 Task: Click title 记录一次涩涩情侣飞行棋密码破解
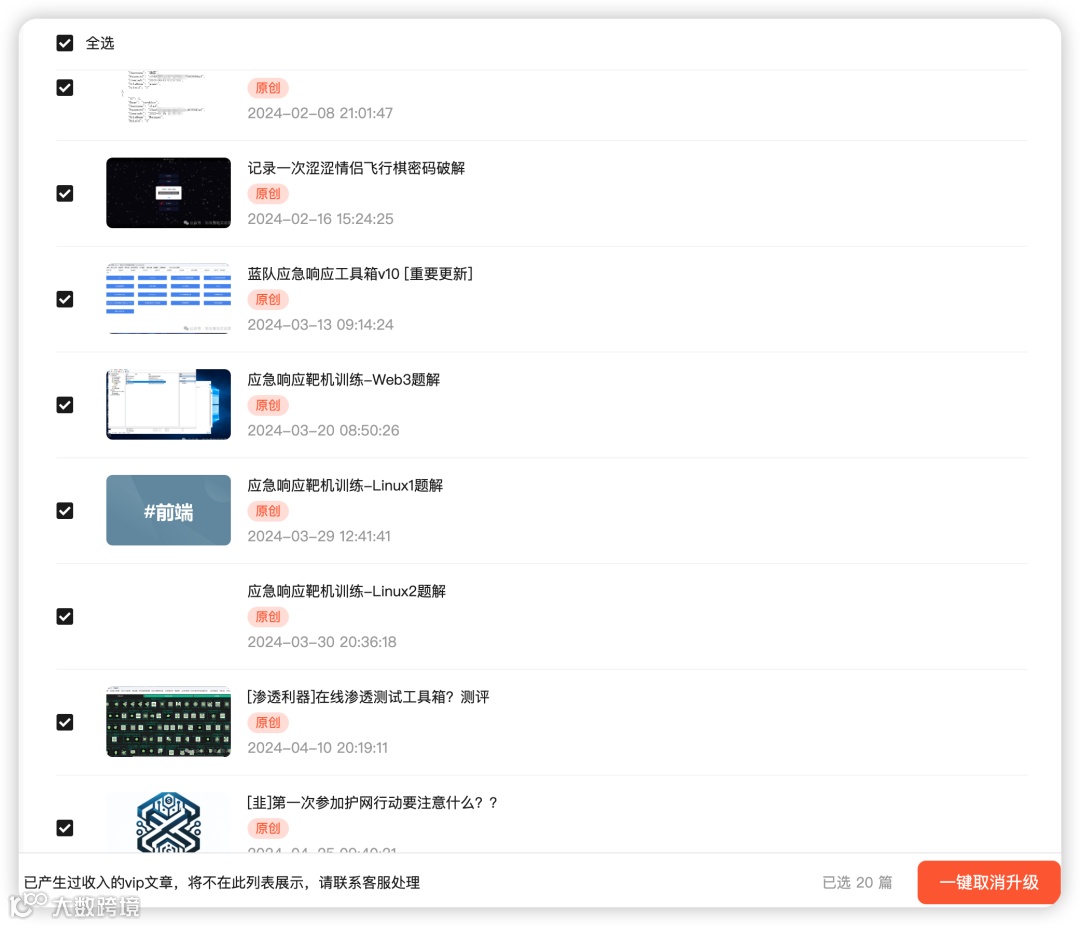point(356,168)
